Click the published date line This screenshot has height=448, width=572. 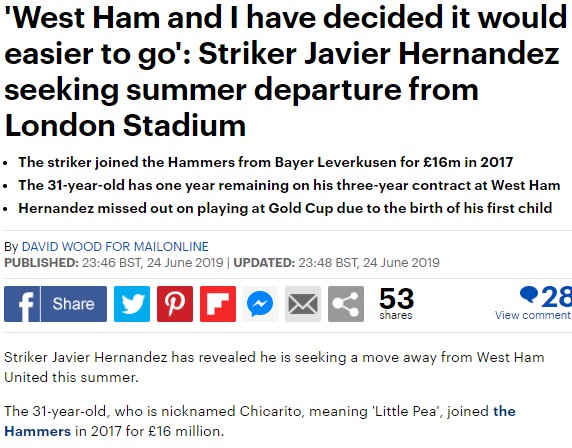coord(222,263)
